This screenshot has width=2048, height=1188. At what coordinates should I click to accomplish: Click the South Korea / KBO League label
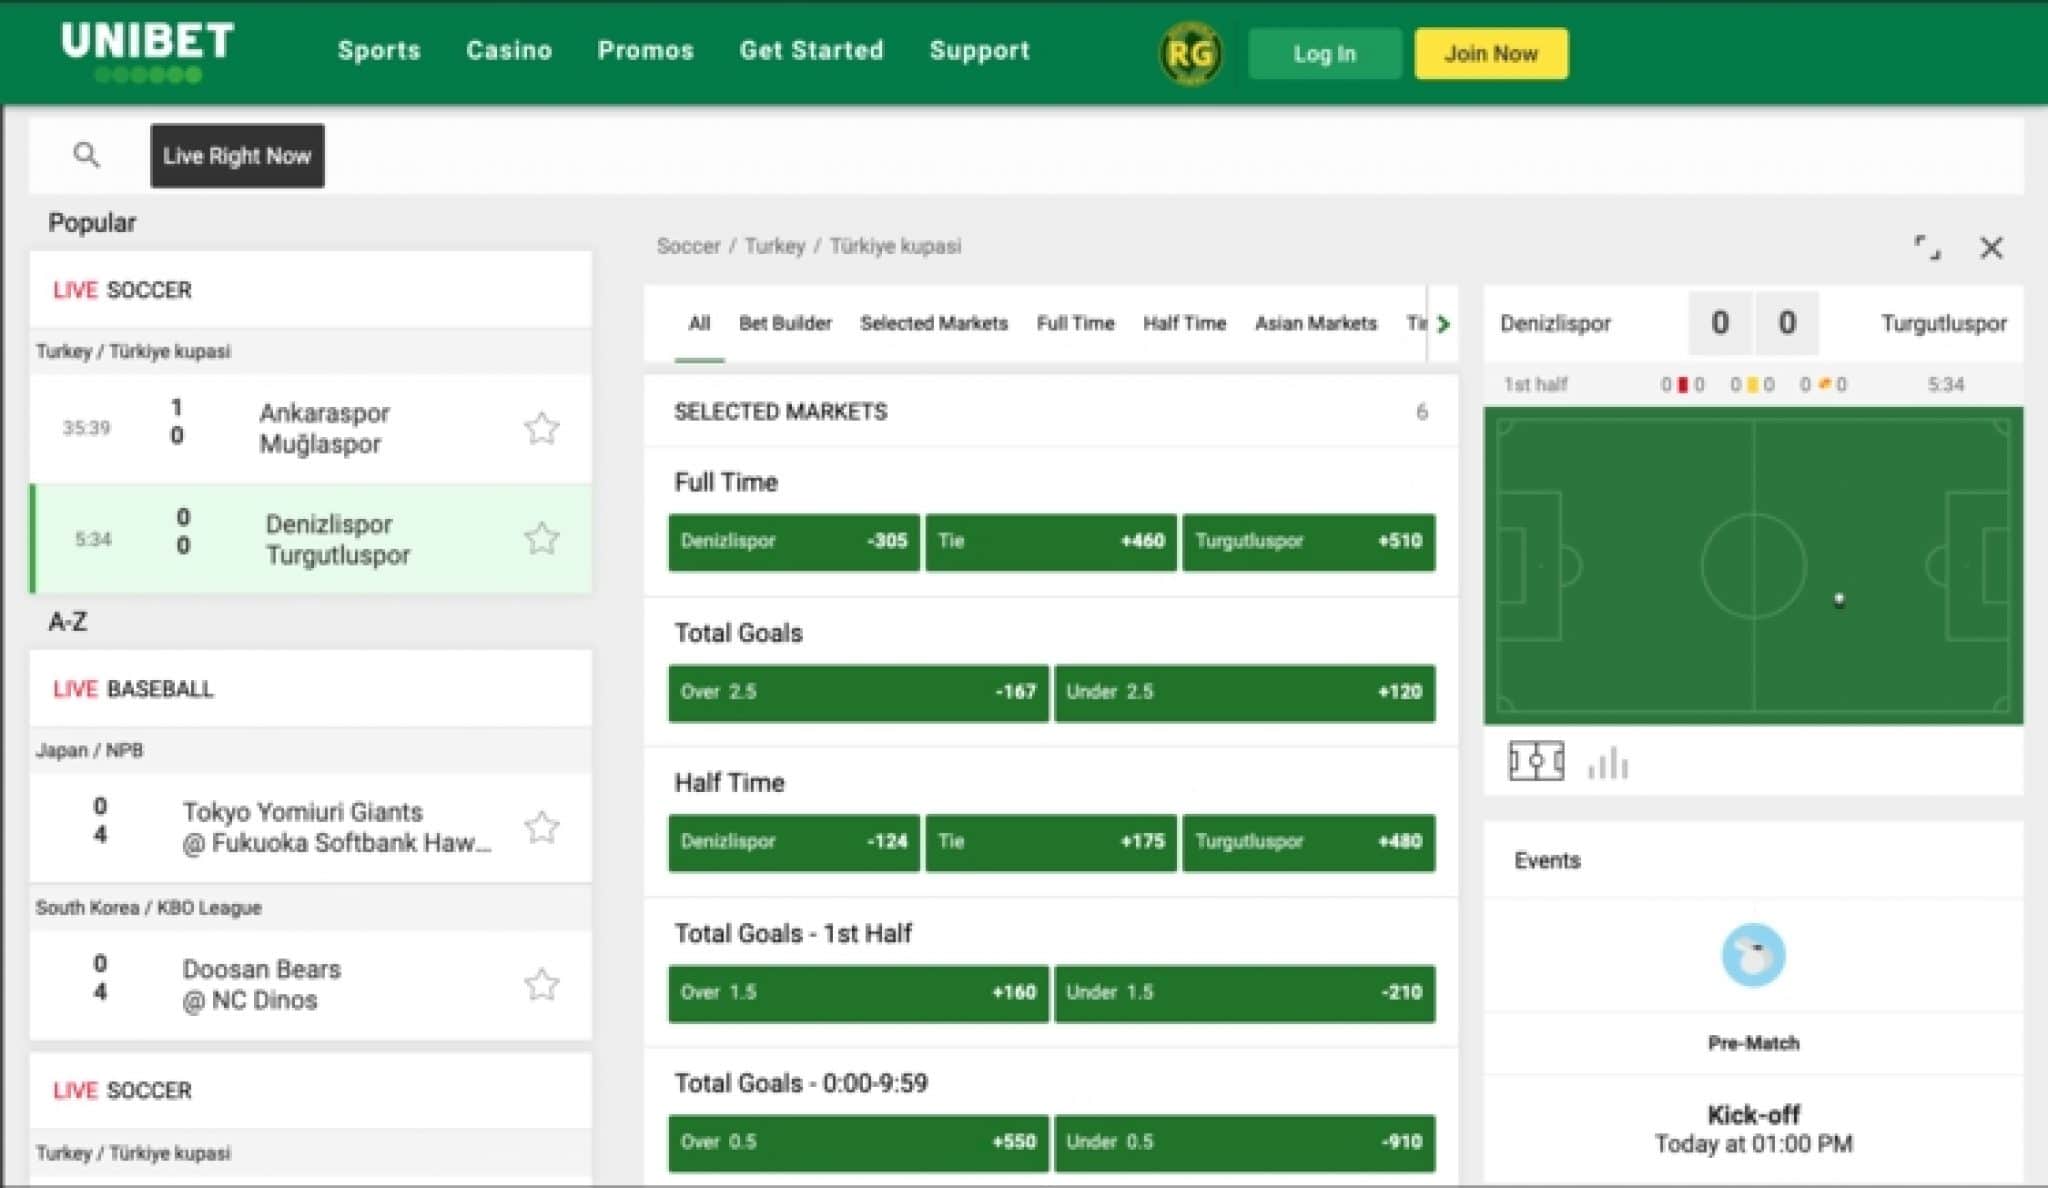pos(148,908)
